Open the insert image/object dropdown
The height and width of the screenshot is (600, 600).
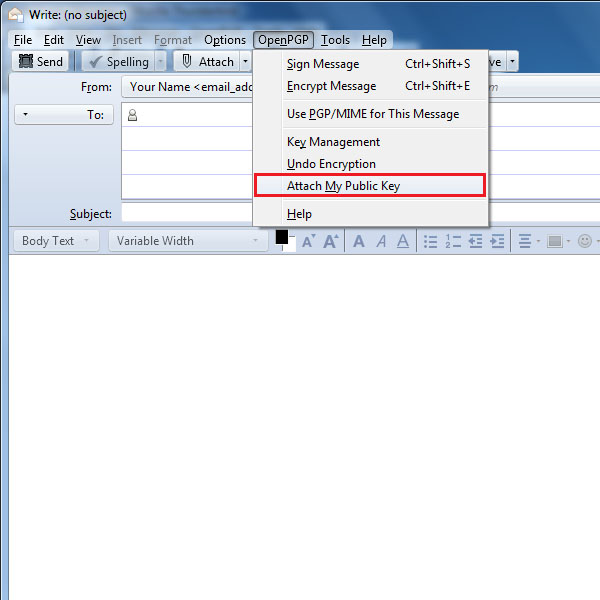pos(559,241)
